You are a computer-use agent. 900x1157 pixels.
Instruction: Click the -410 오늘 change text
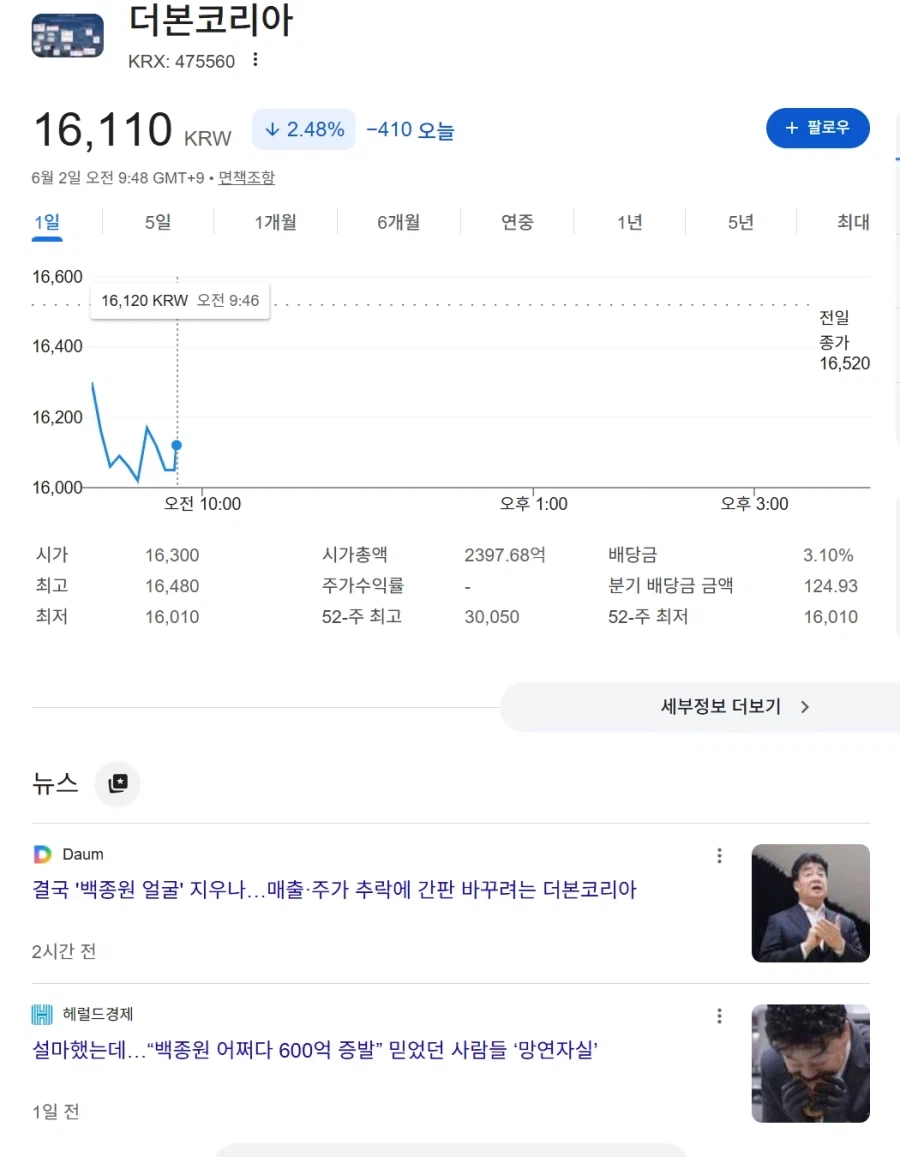click(x=410, y=130)
